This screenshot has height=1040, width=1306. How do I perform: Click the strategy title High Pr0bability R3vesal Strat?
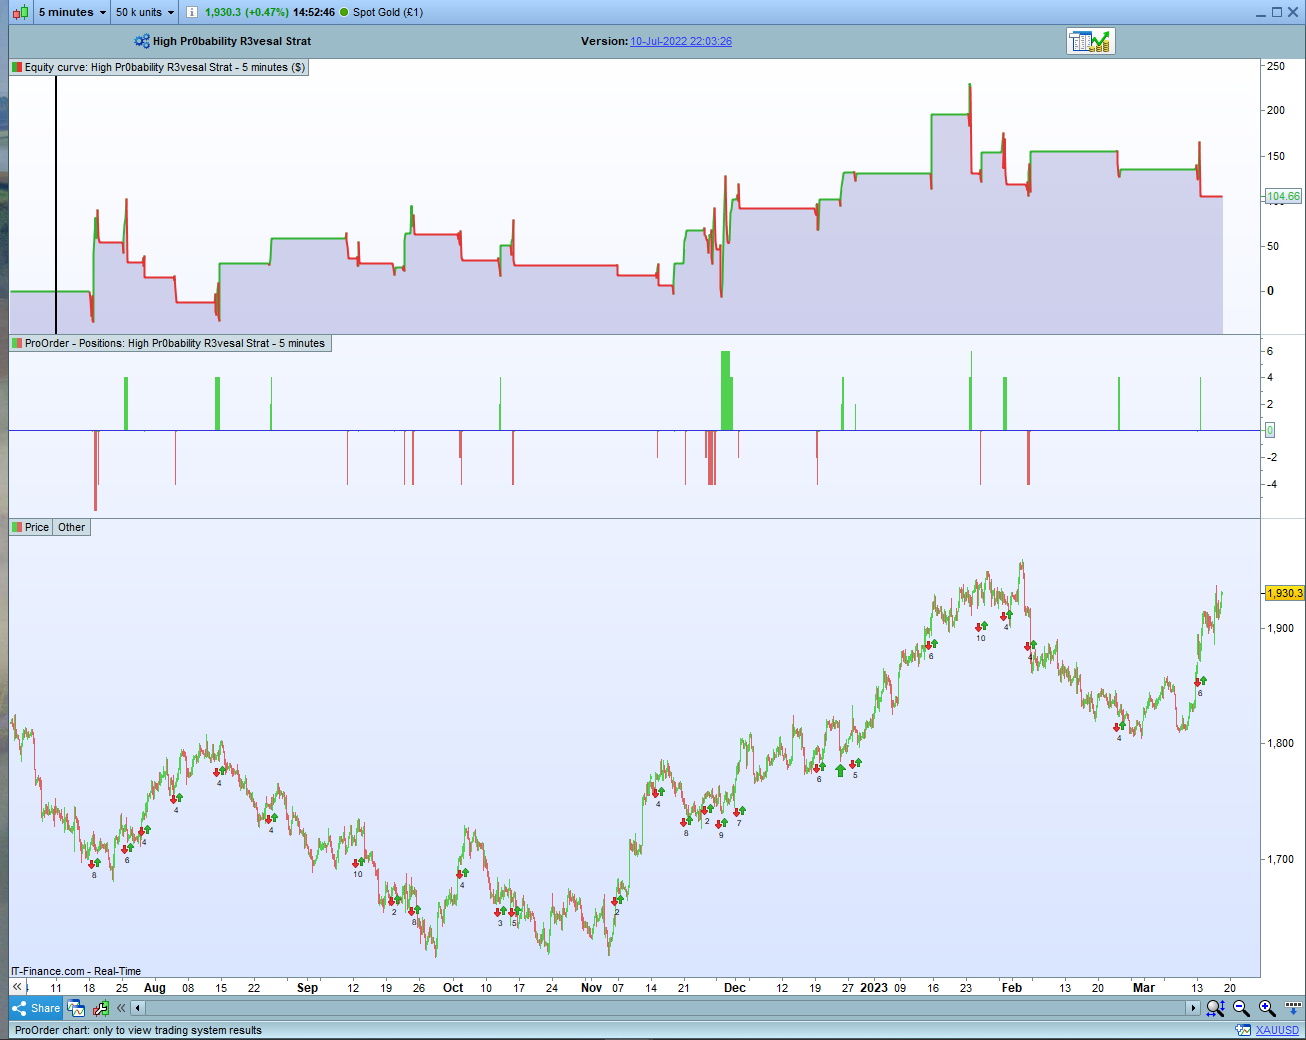pos(232,41)
